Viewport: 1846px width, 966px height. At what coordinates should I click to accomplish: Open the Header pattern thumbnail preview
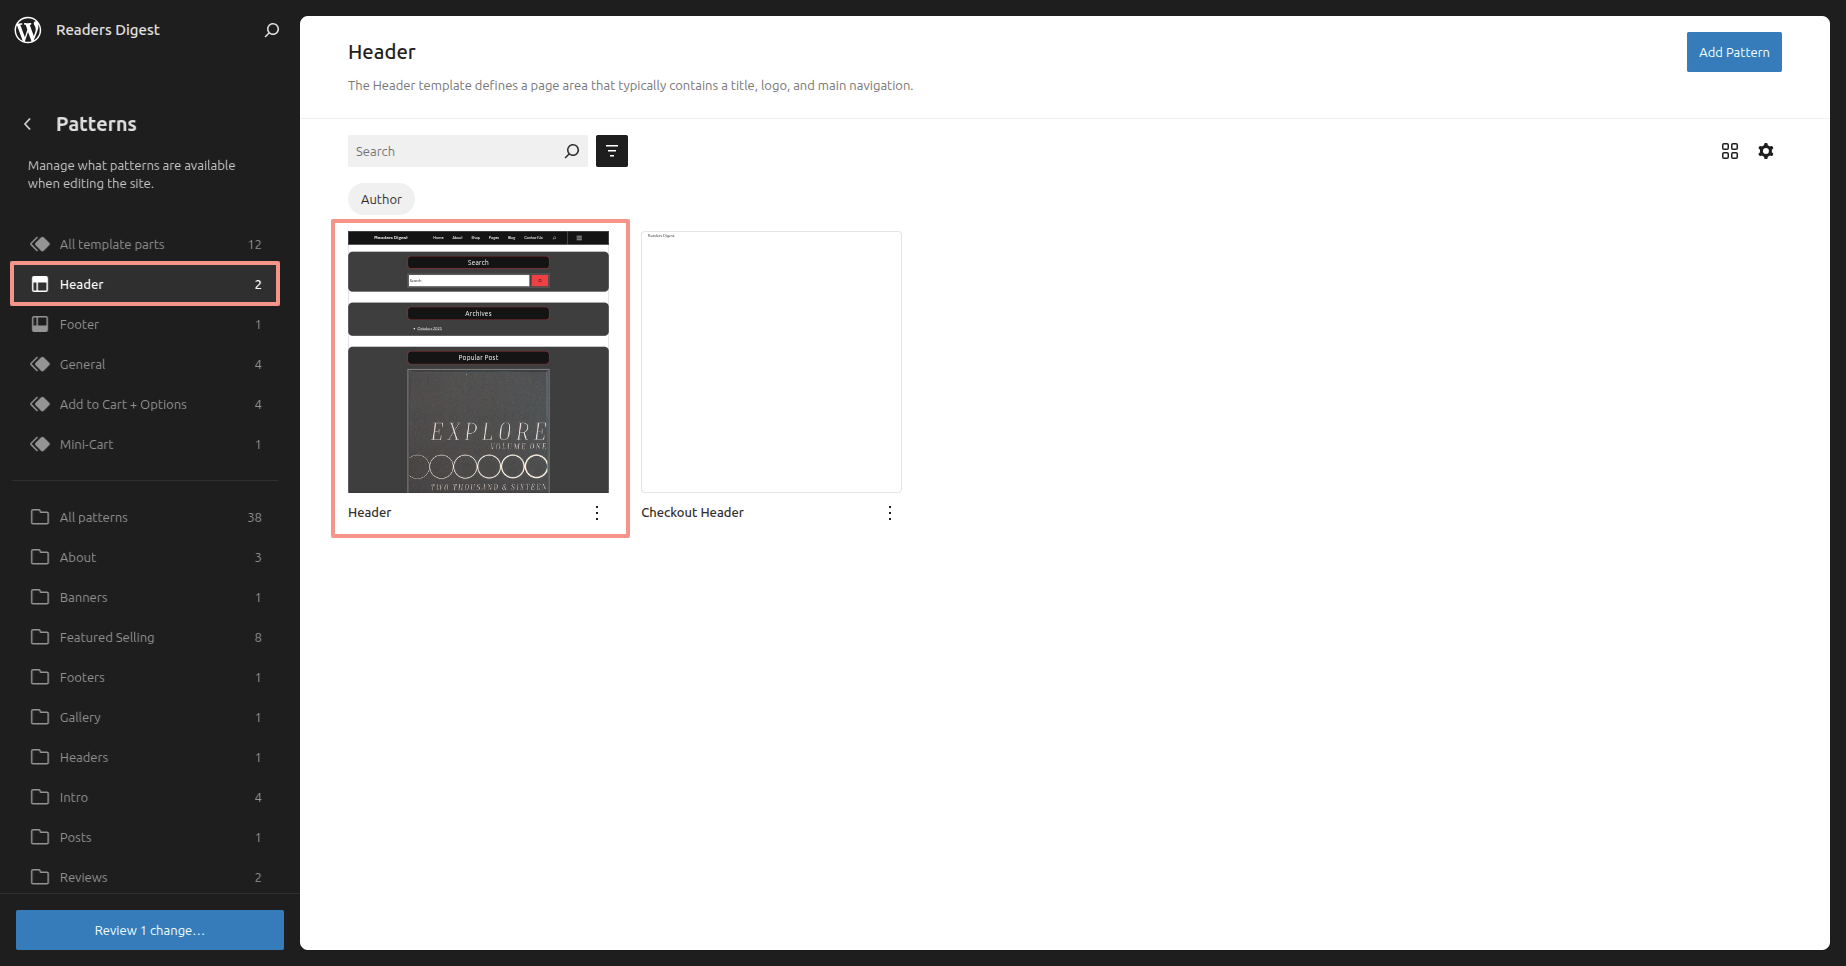(x=478, y=362)
